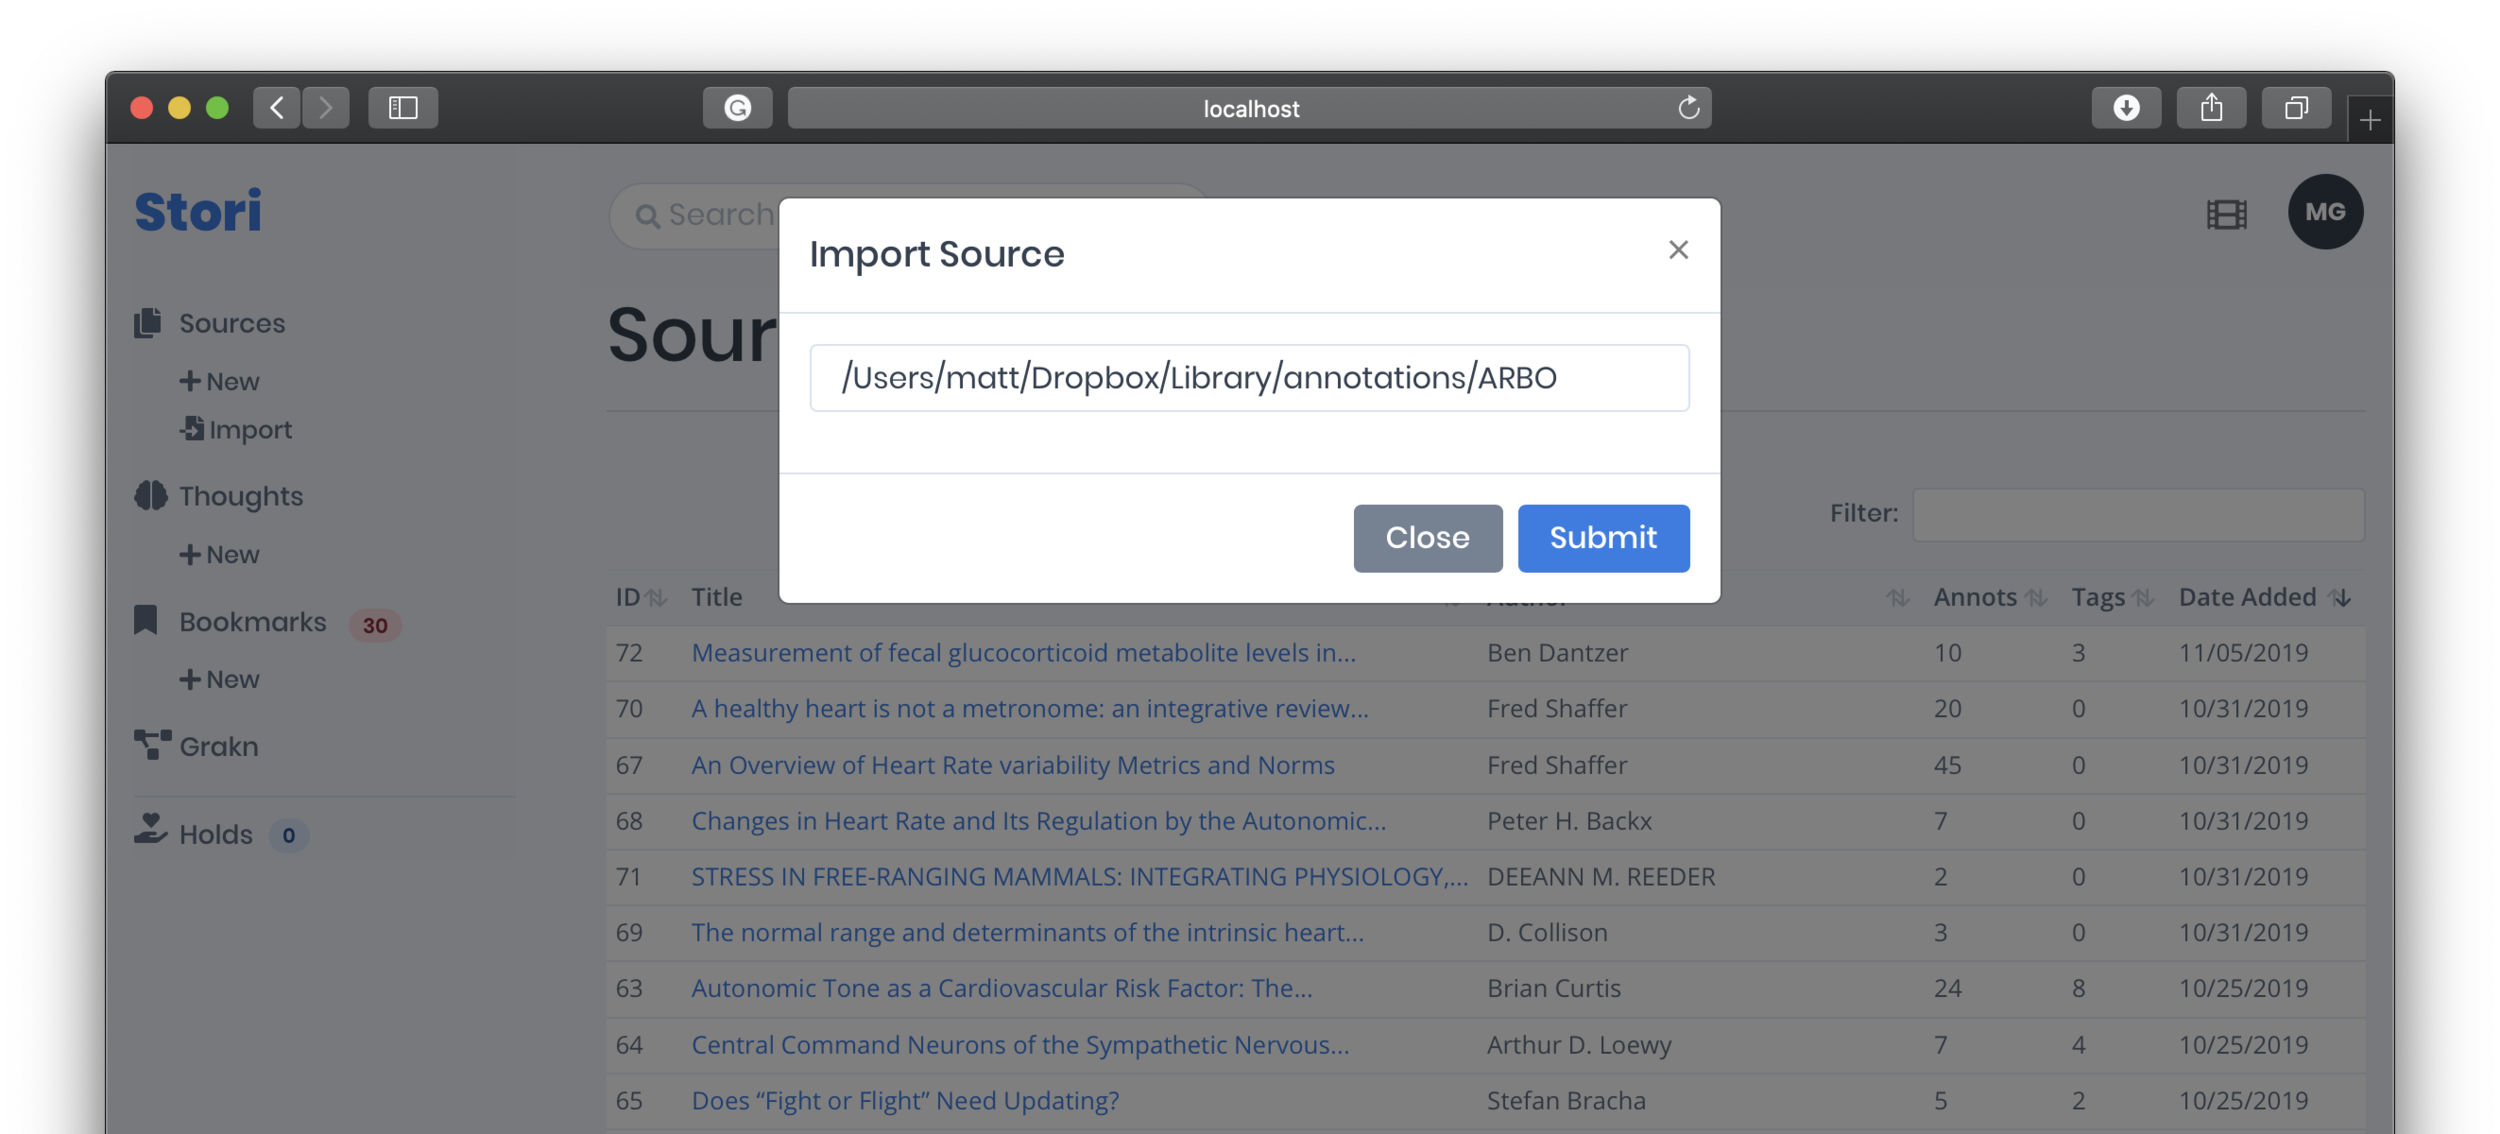Expand Thoughts section in sidebar

tap(241, 494)
